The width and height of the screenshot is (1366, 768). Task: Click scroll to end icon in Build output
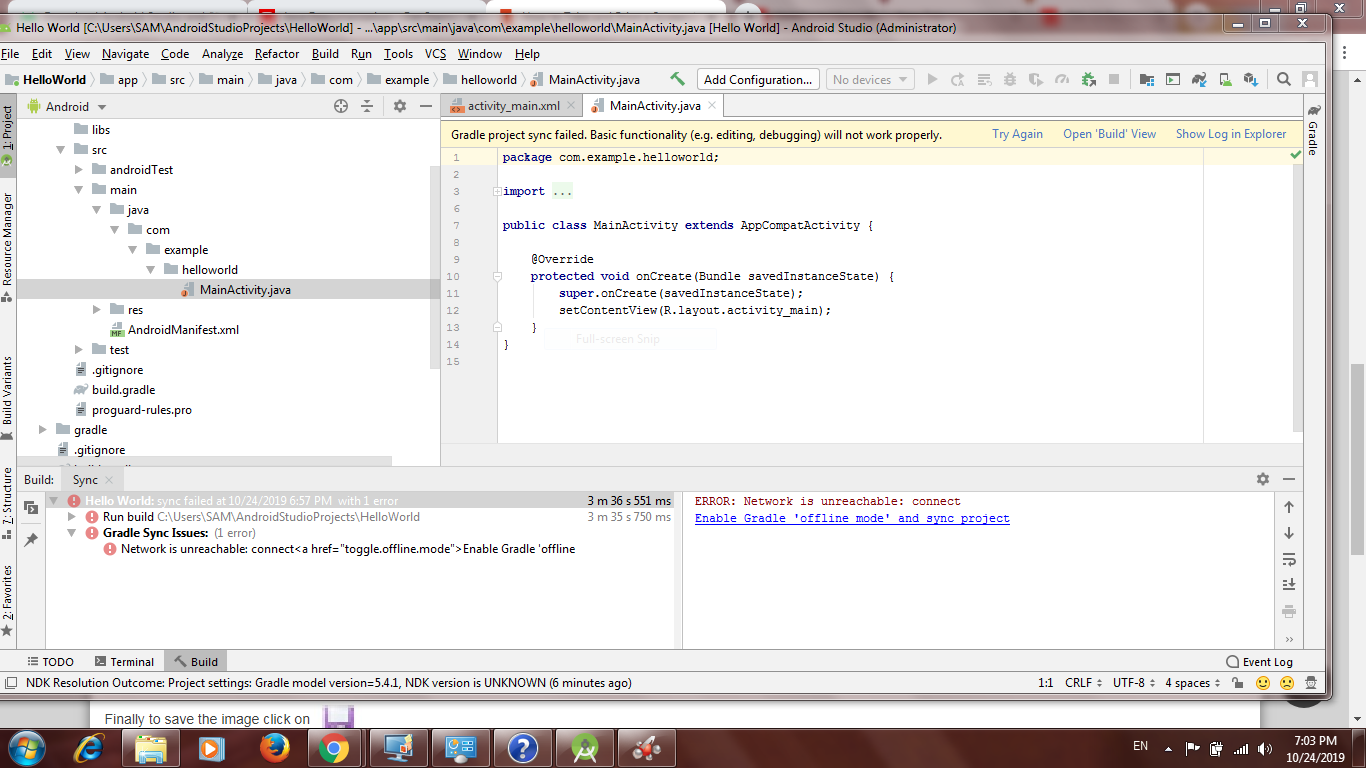click(x=1289, y=585)
